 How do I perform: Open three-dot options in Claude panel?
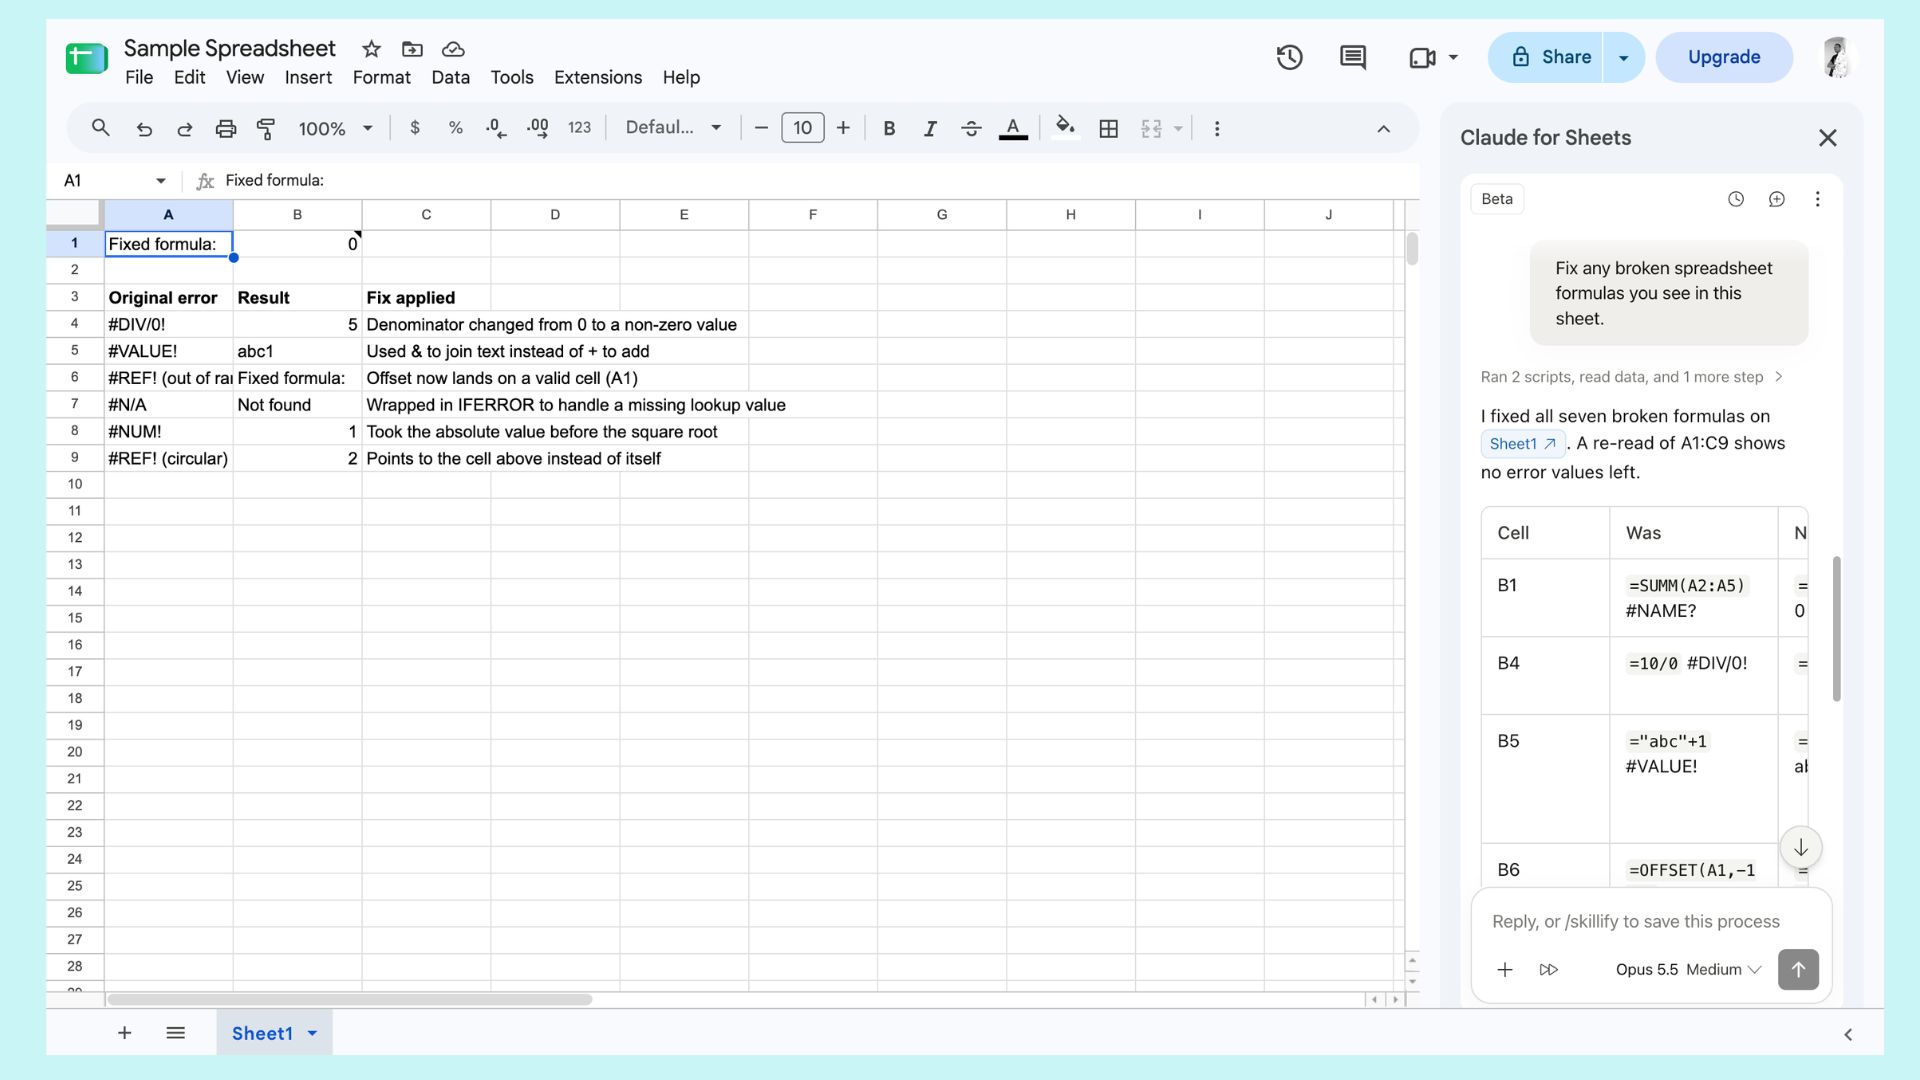tap(1818, 199)
